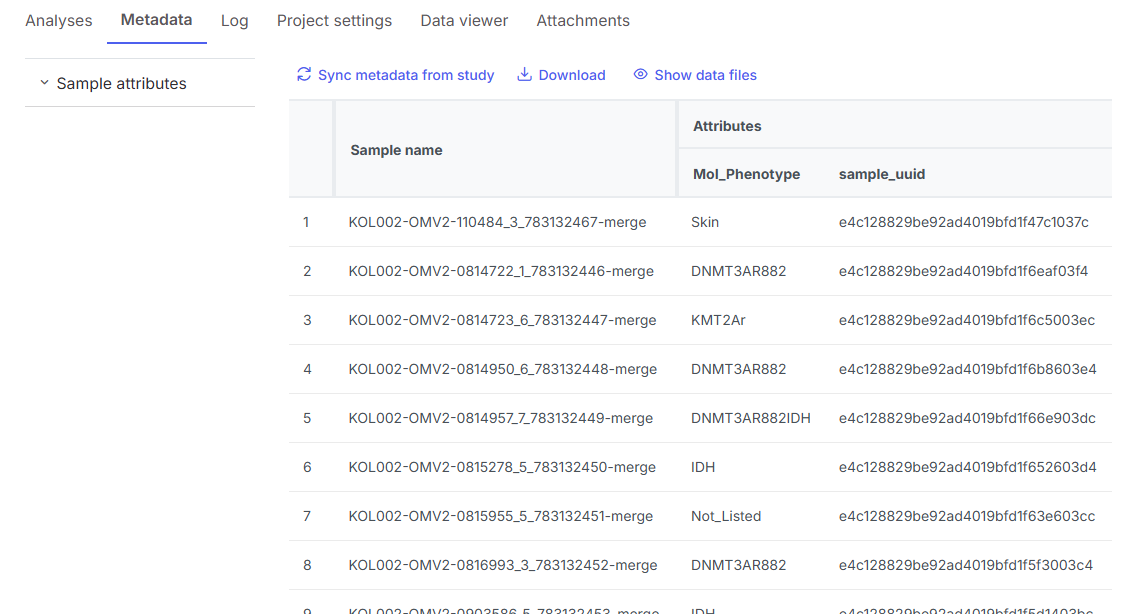Go to Project settings tab
Screen dimensions: 1127x614
point(334,21)
